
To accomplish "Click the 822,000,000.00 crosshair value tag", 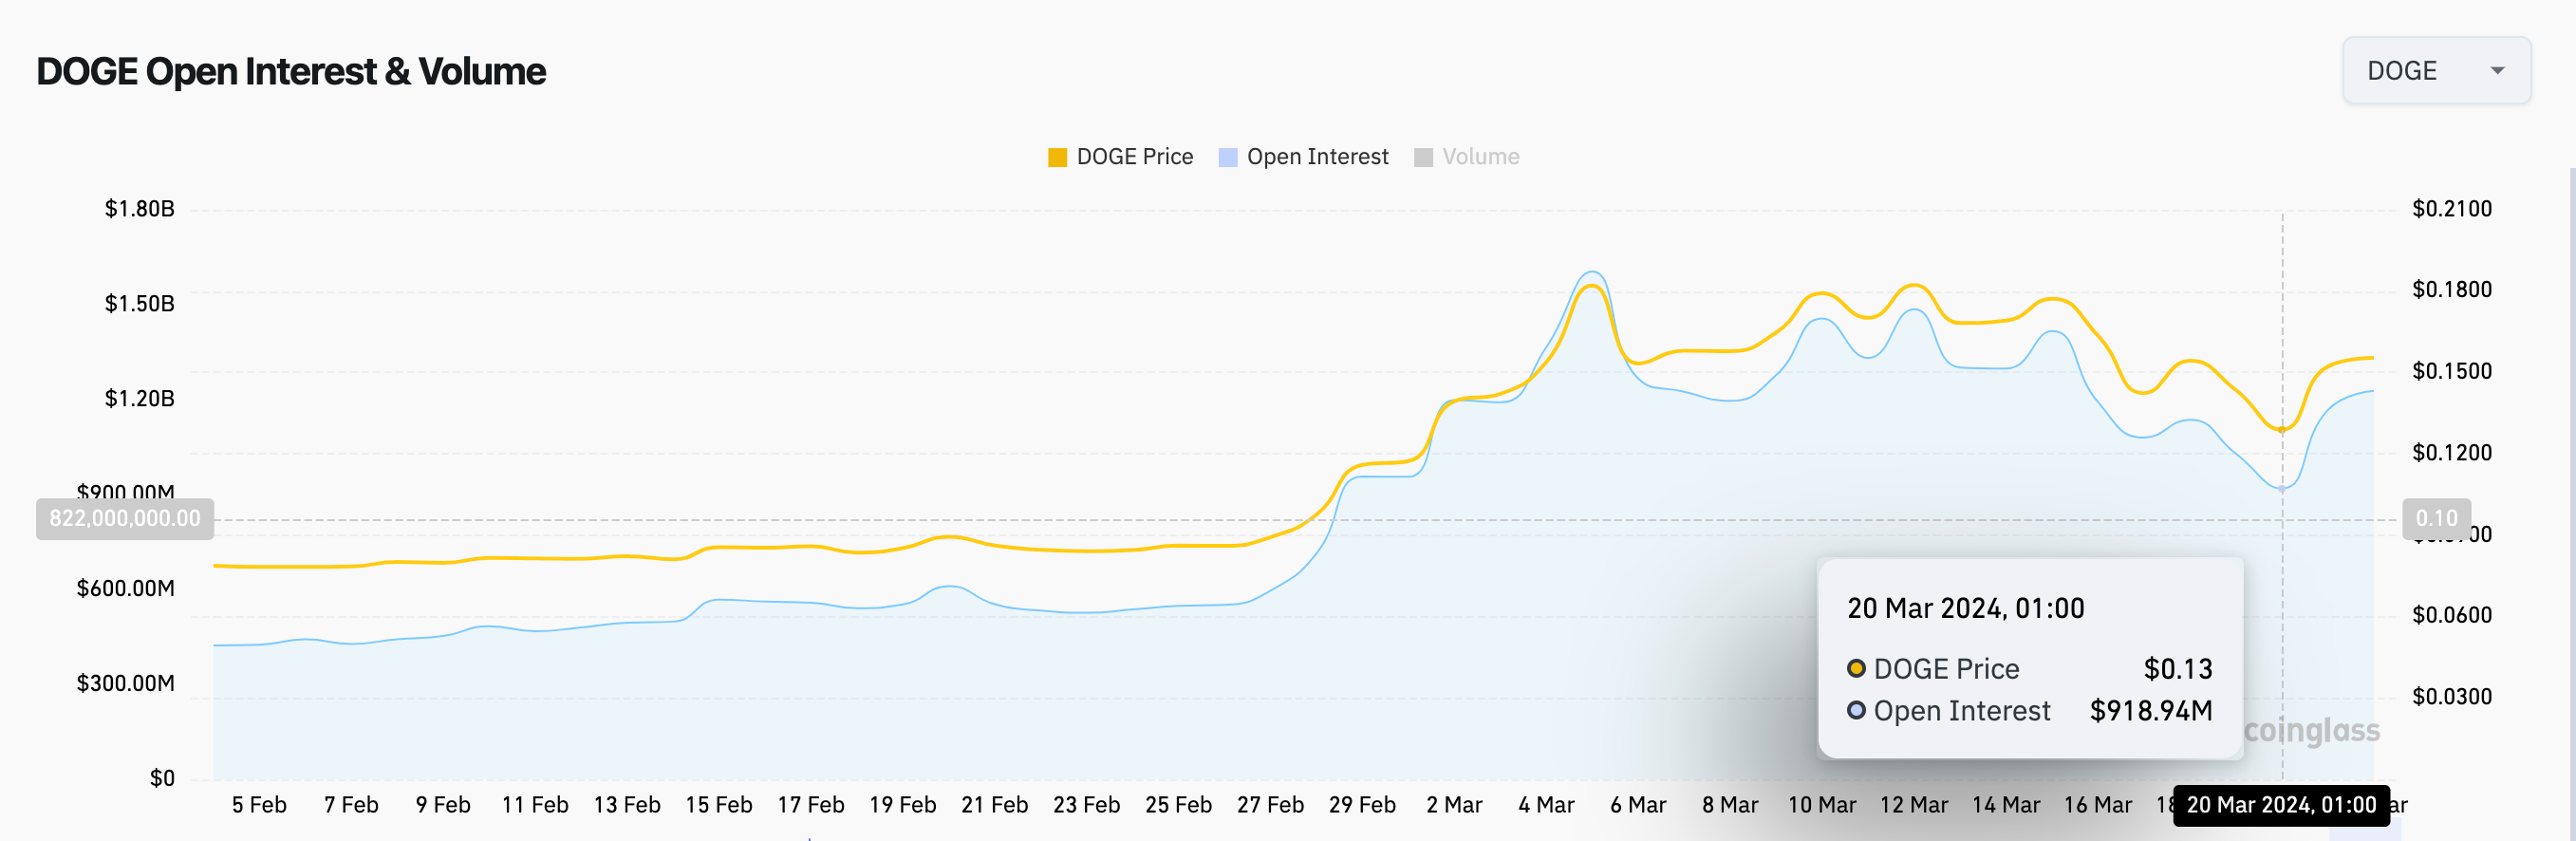I will (125, 519).
